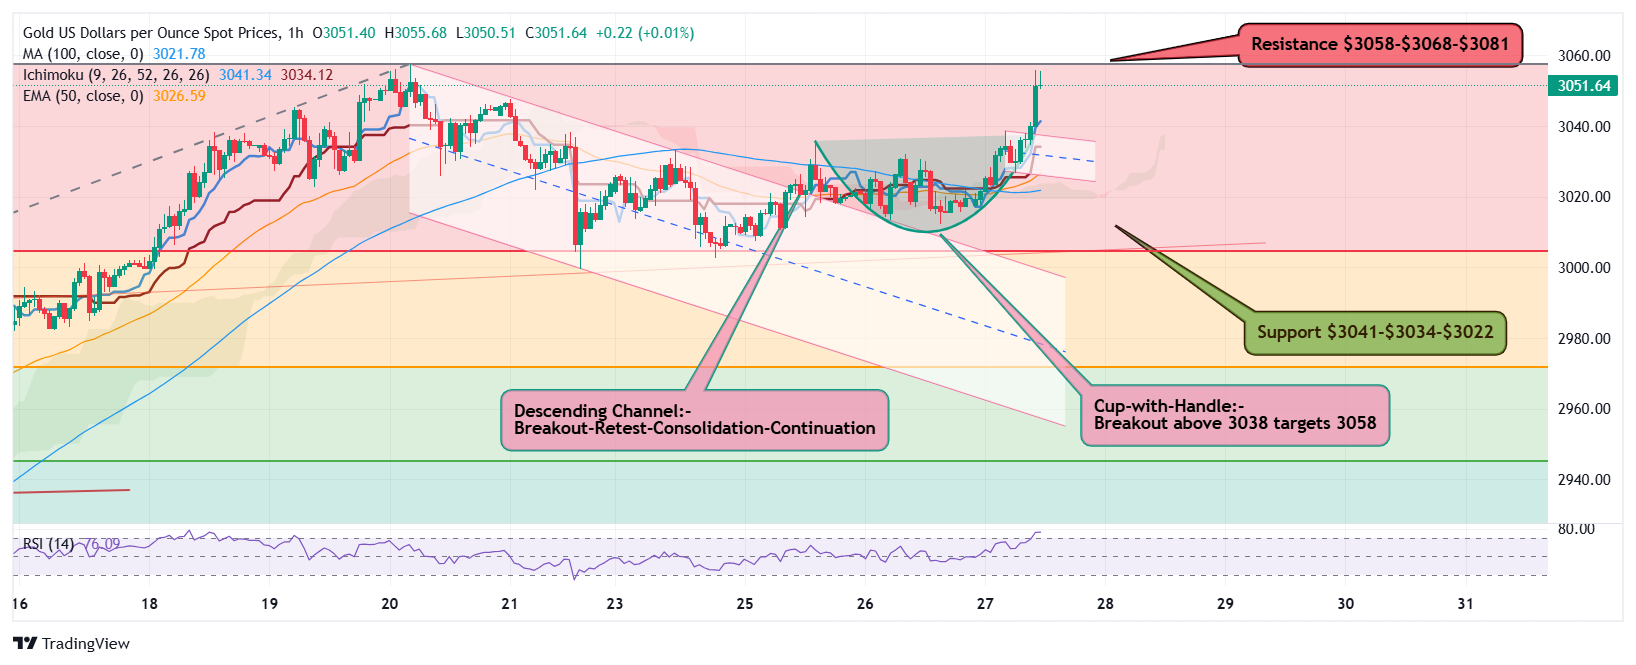1636x665 pixels.
Task: Click the date label 31 on time axis
Action: point(1465,604)
